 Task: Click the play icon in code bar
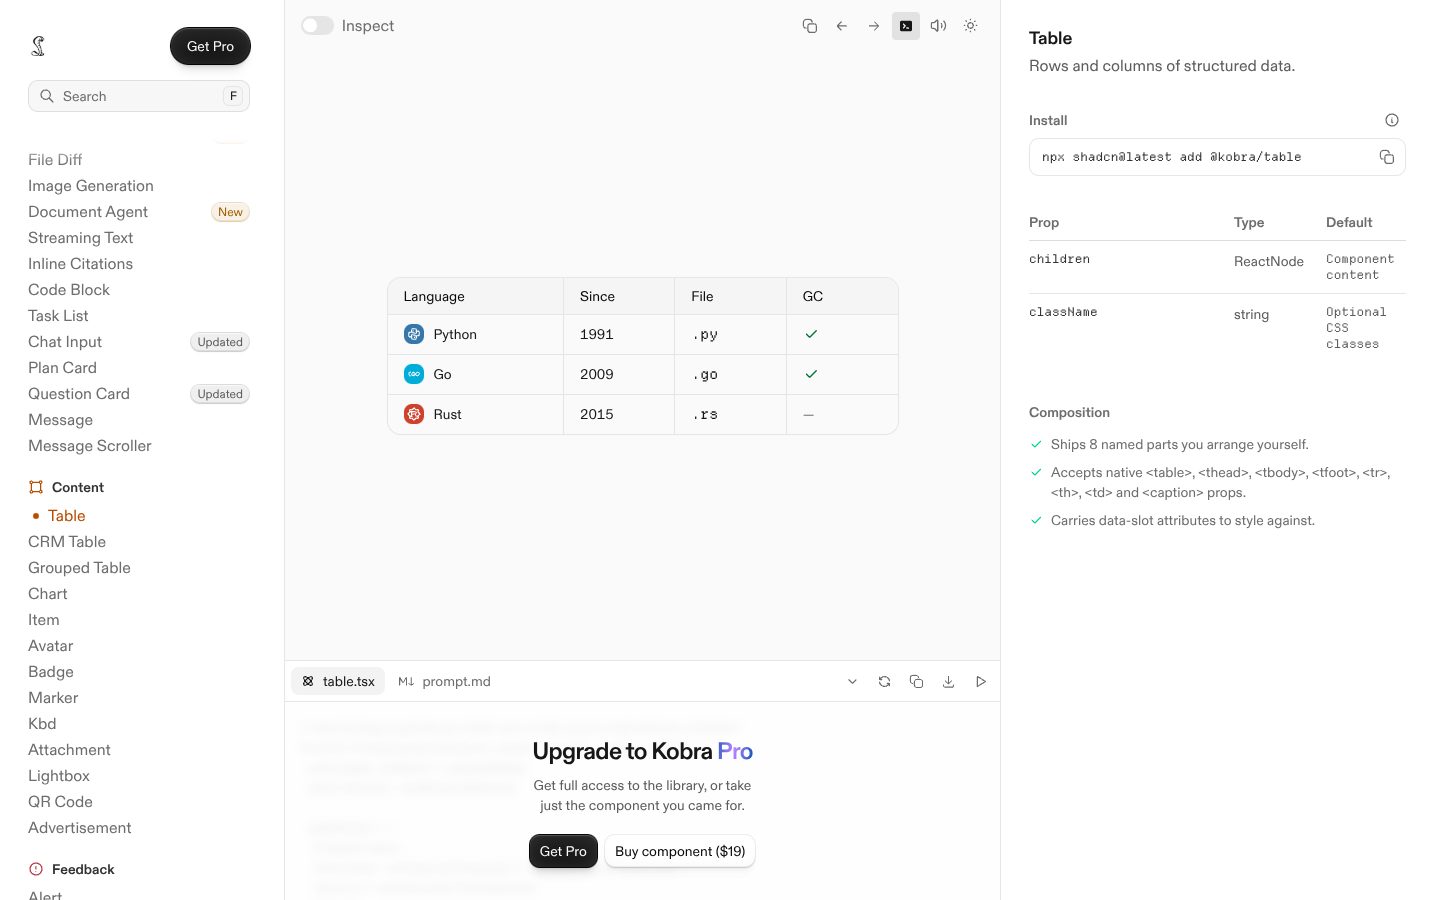981,682
